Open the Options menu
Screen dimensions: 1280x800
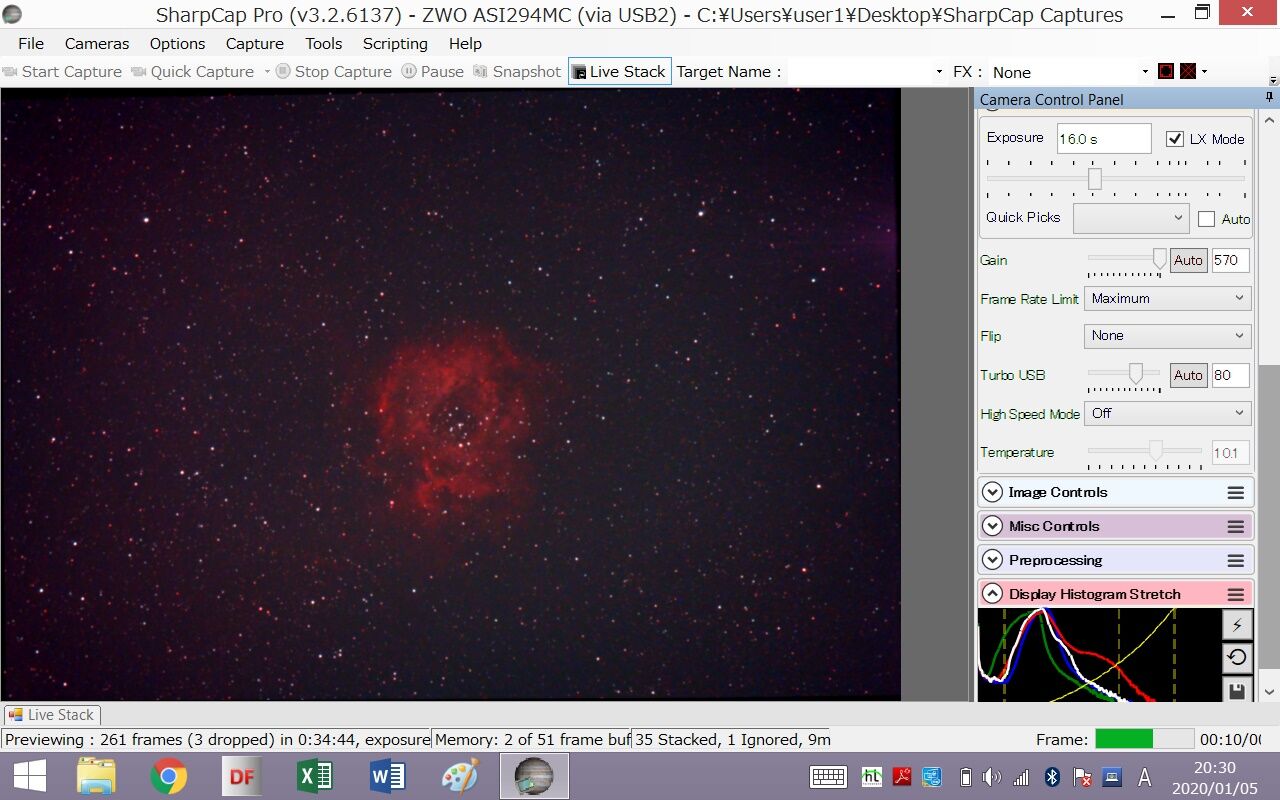click(177, 43)
